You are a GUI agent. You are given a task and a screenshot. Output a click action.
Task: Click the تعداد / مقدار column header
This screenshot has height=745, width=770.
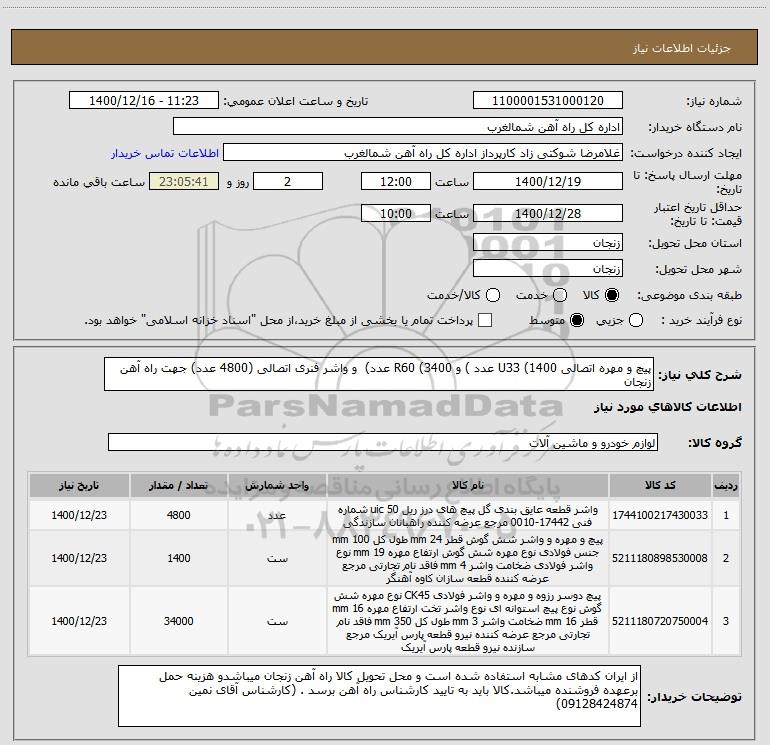[179, 486]
